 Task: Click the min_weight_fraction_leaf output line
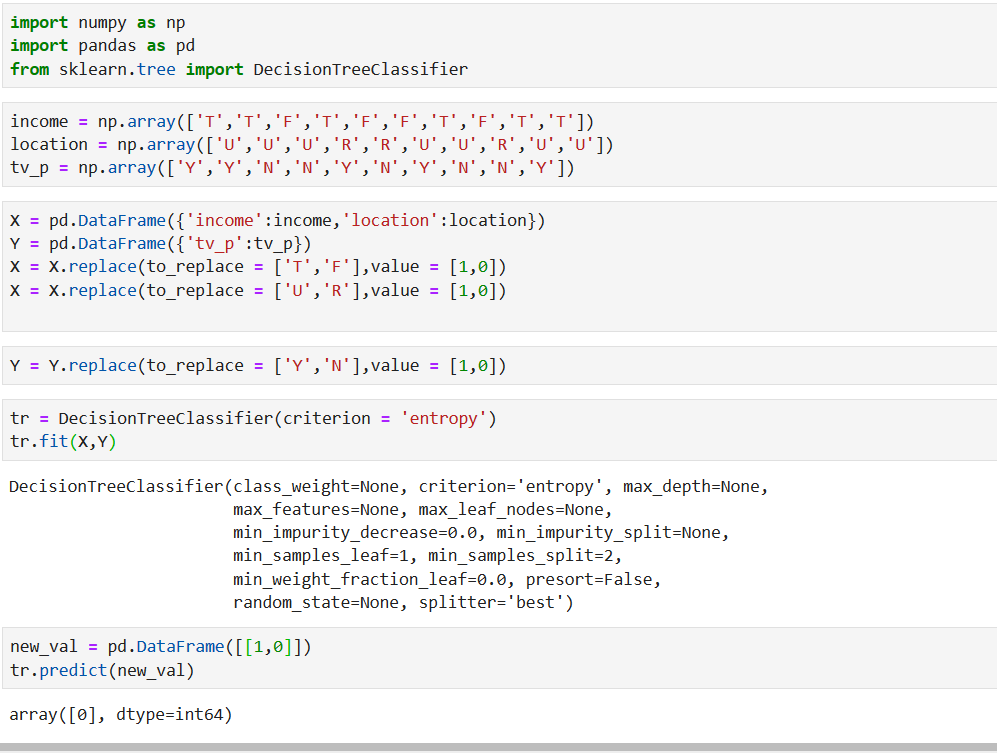coord(447,579)
